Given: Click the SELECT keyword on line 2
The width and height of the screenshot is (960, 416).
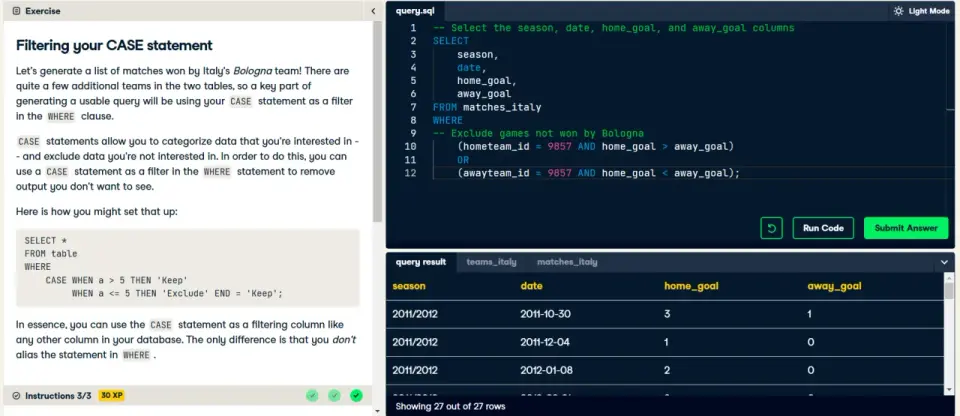Looking at the screenshot, I should (451, 41).
